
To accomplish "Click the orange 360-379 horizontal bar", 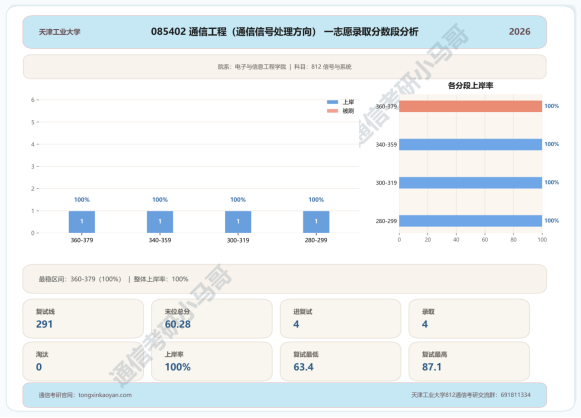I will tap(471, 106).
